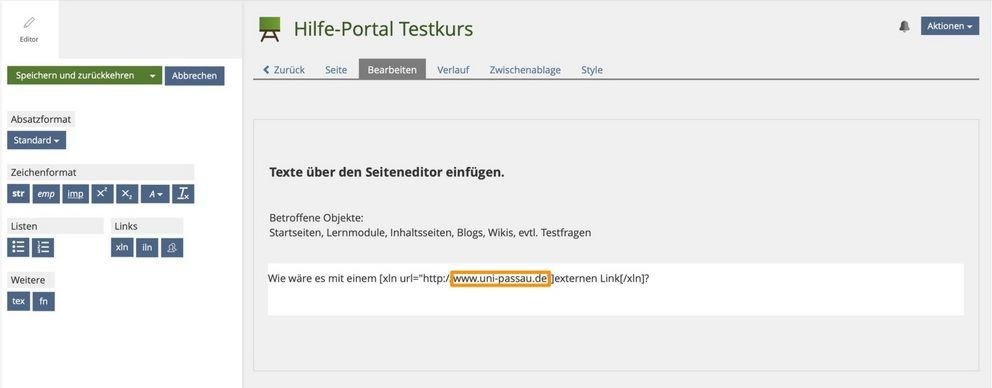992x388 pixels.
Task: Apply important (imp) underline format
Action: pos(75,194)
